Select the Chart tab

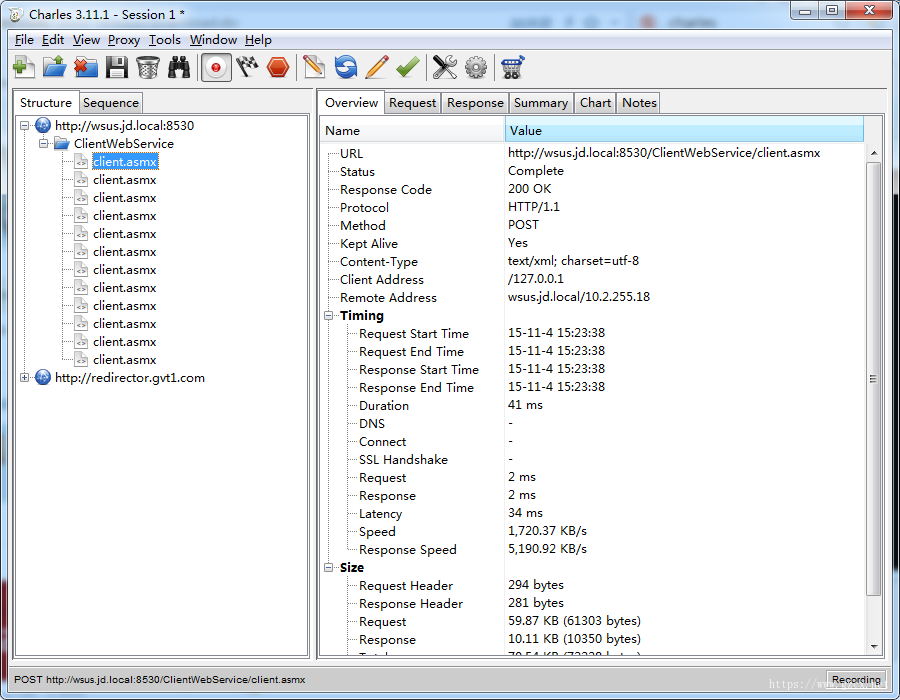point(595,103)
